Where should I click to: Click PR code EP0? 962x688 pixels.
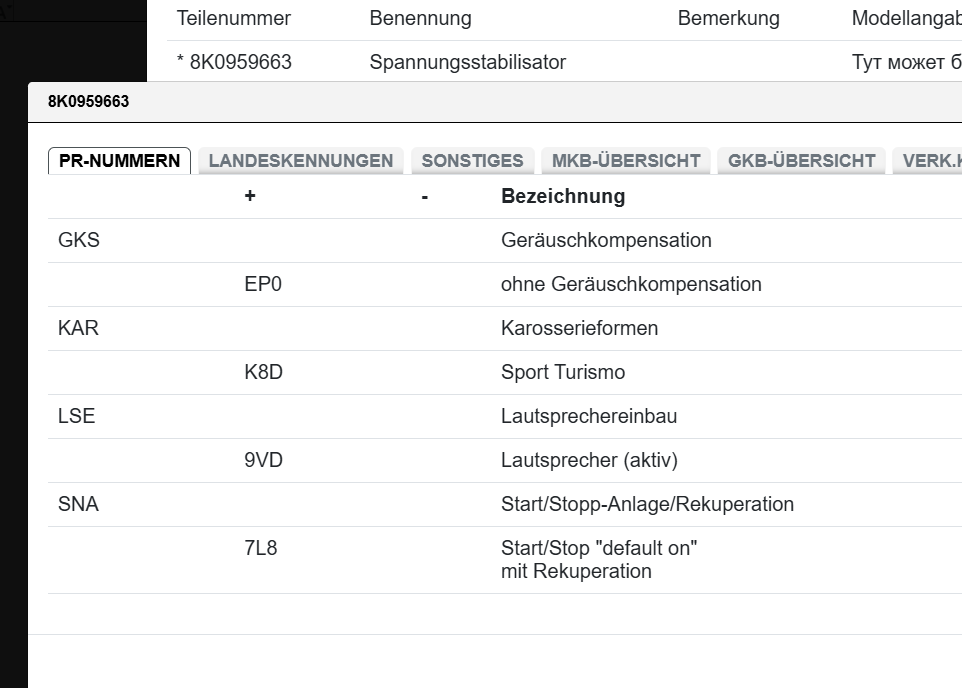263,284
